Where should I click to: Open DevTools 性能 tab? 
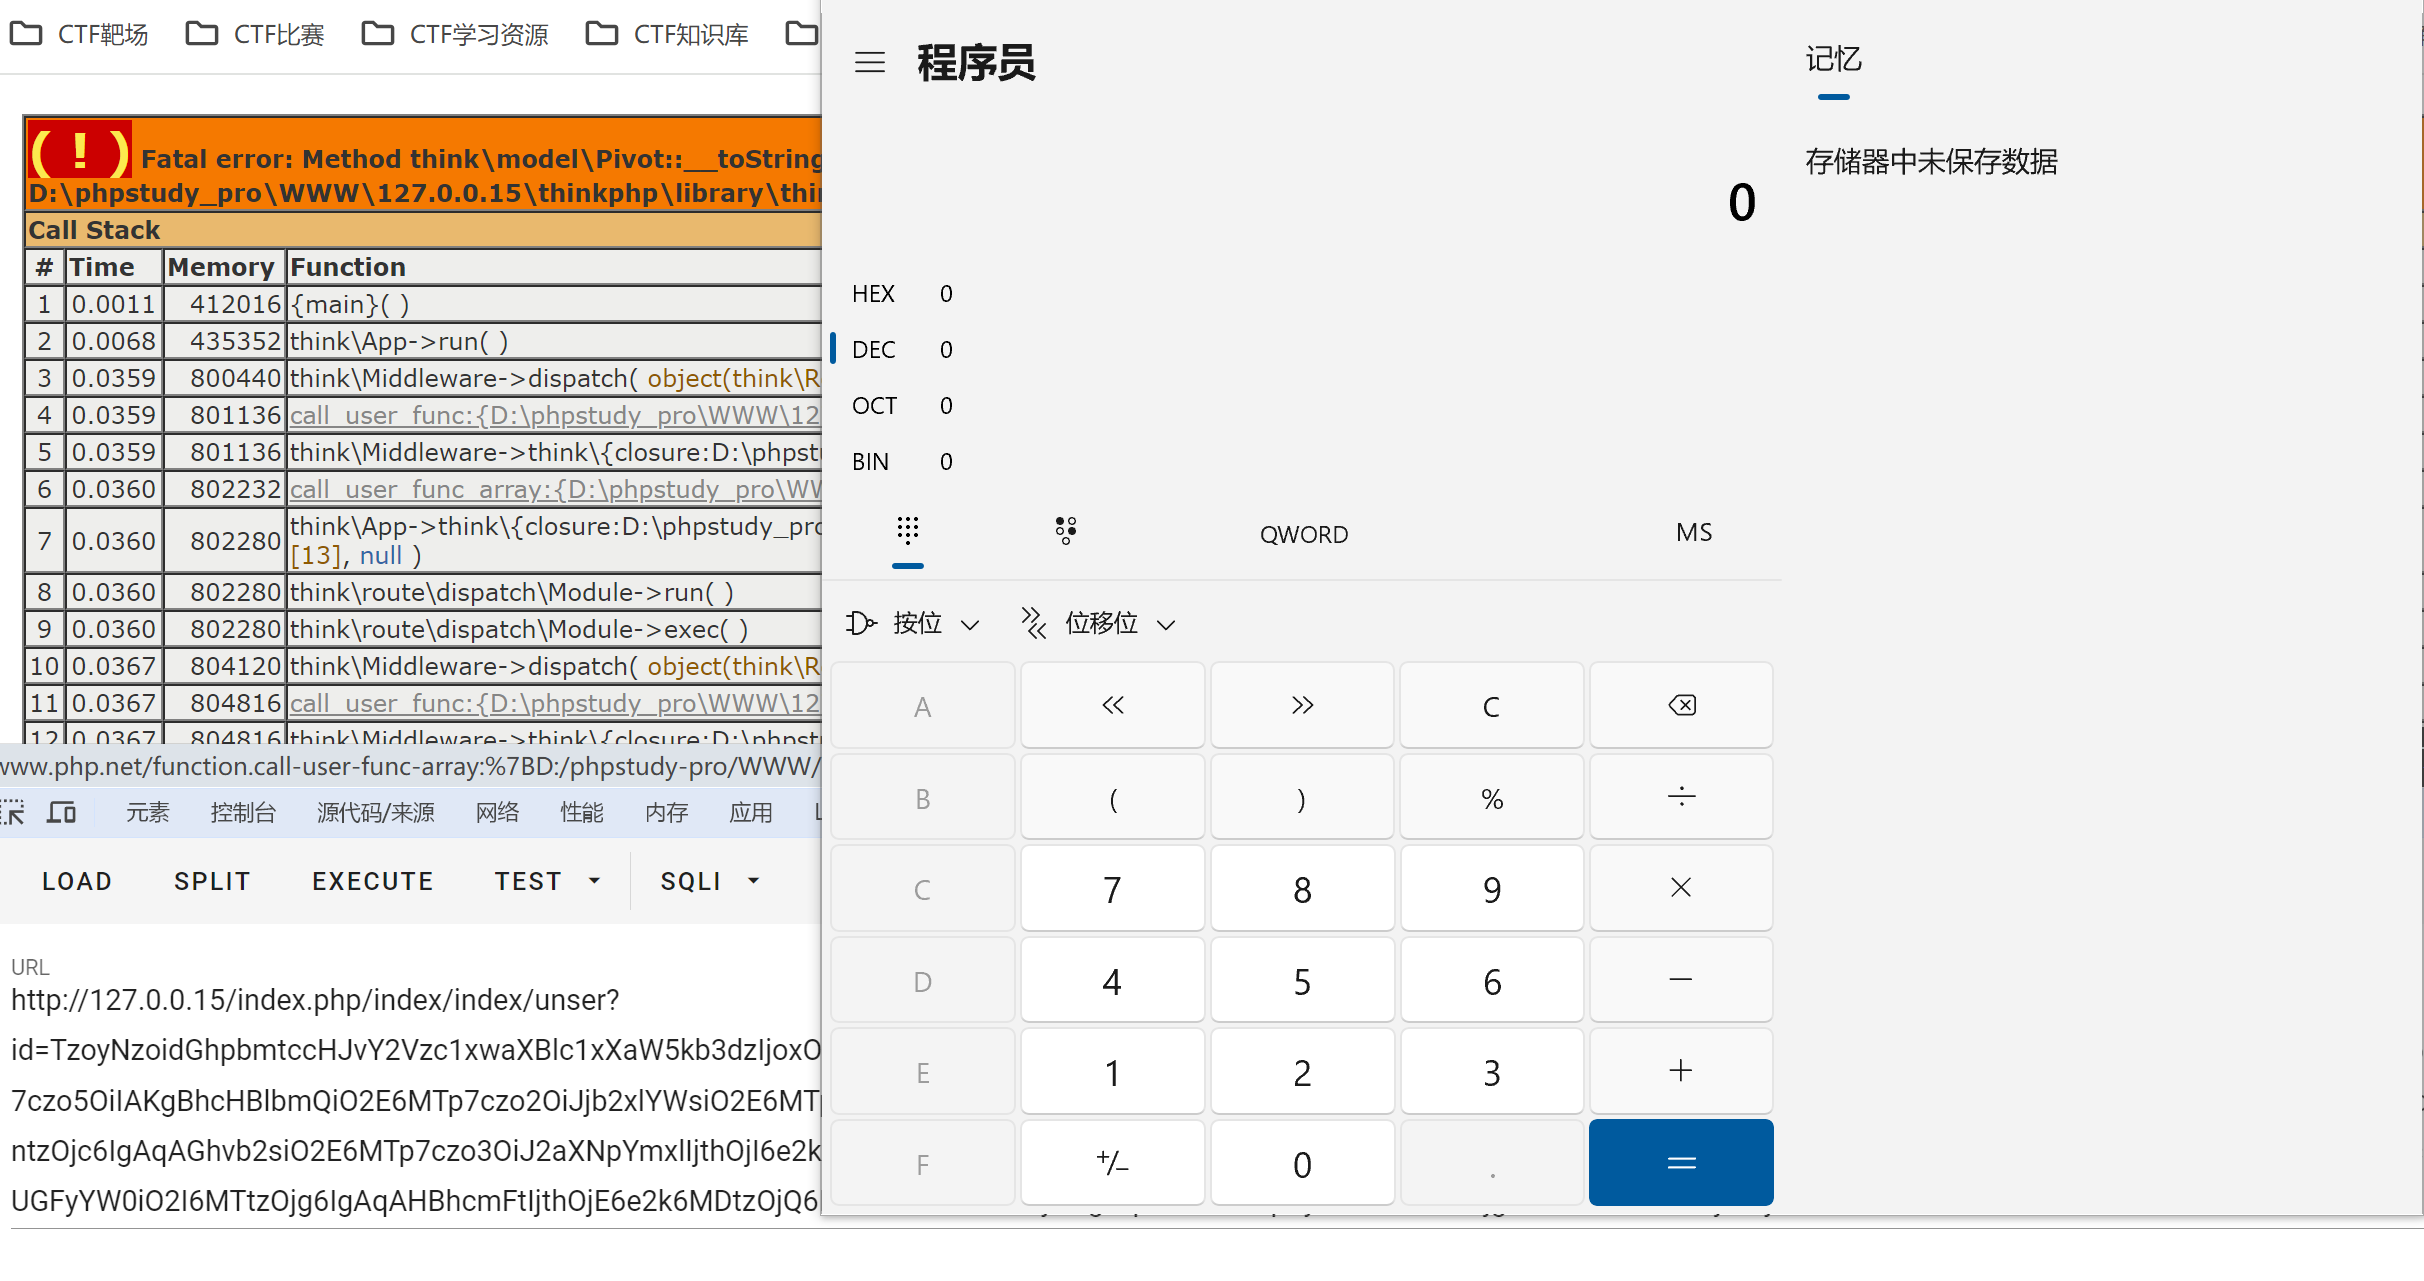point(581,812)
